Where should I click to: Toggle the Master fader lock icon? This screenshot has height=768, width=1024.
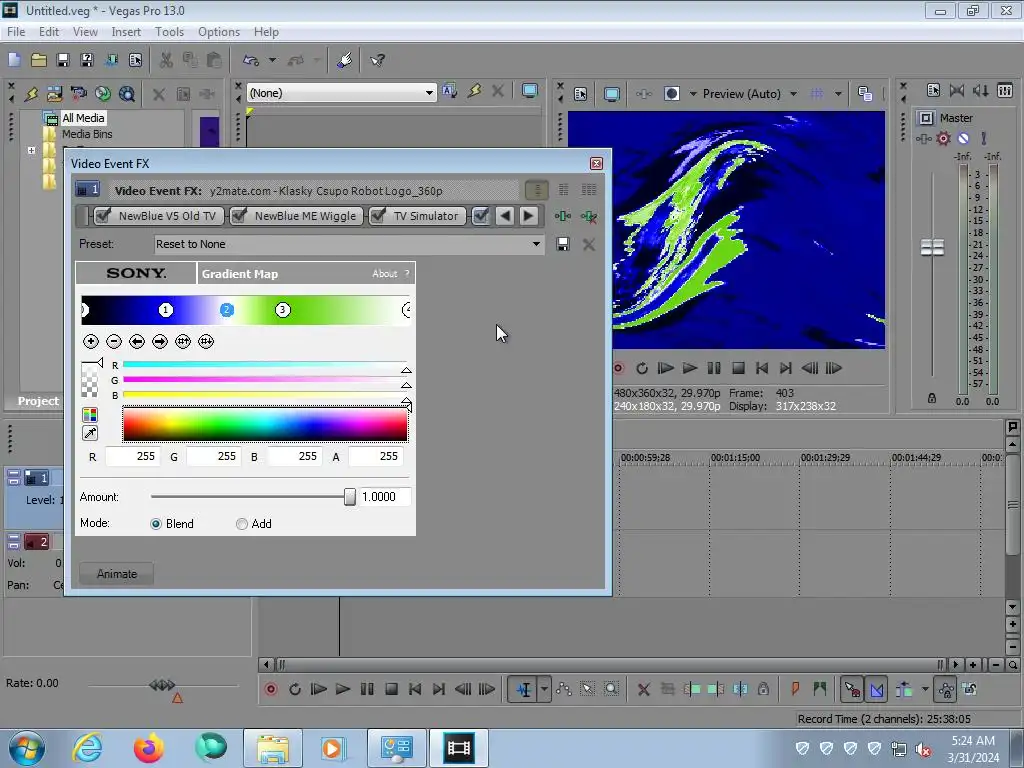tap(932, 398)
